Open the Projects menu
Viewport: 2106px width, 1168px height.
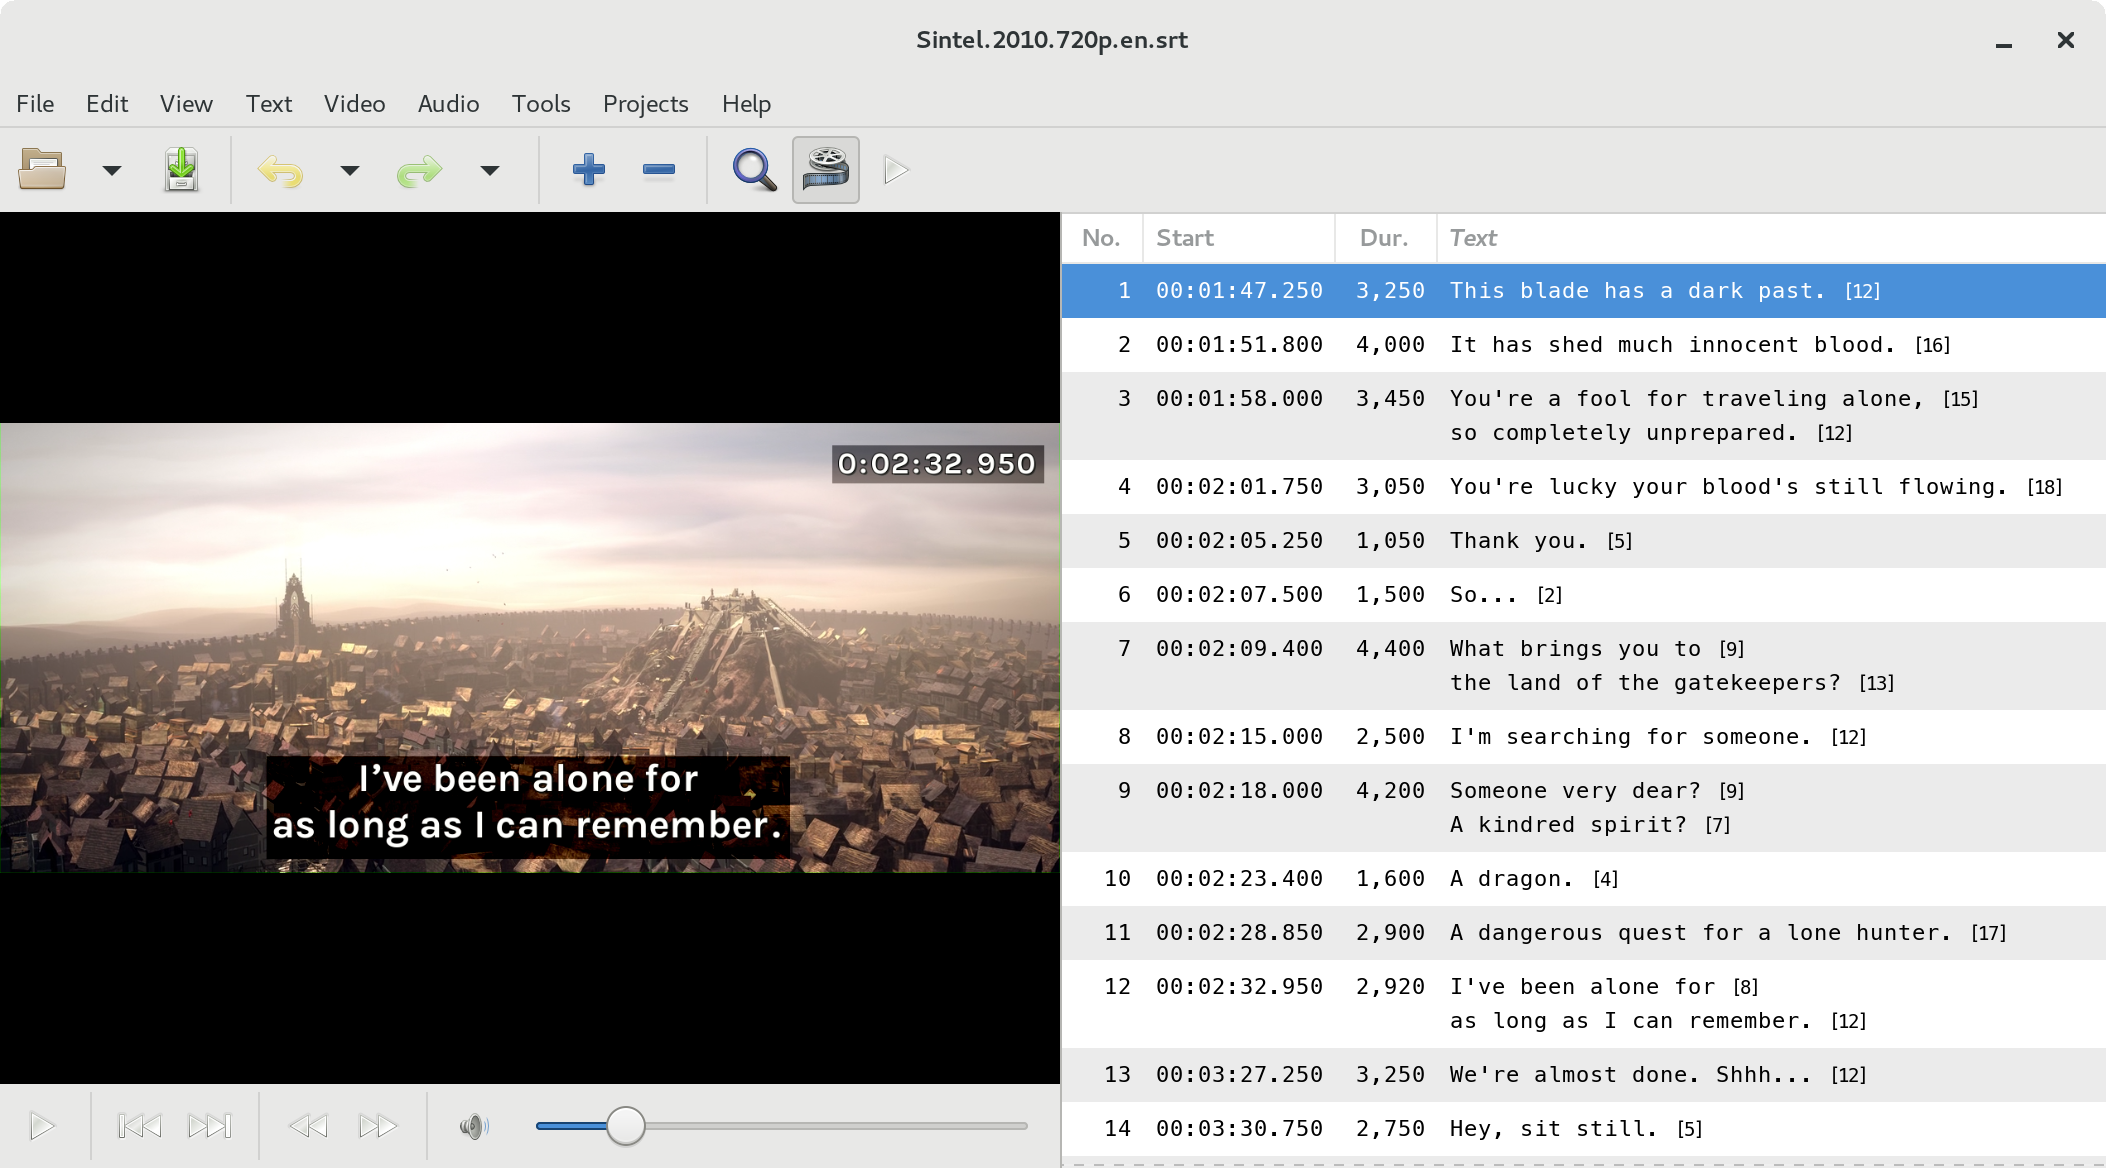tap(645, 104)
